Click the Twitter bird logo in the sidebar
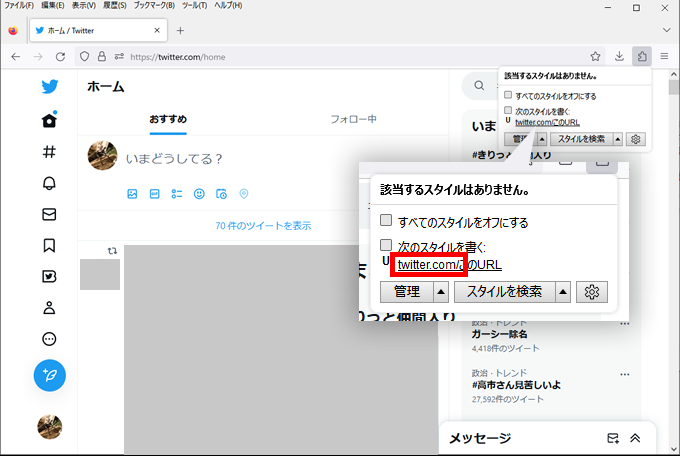This screenshot has width=680, height=456. point(50,86)
